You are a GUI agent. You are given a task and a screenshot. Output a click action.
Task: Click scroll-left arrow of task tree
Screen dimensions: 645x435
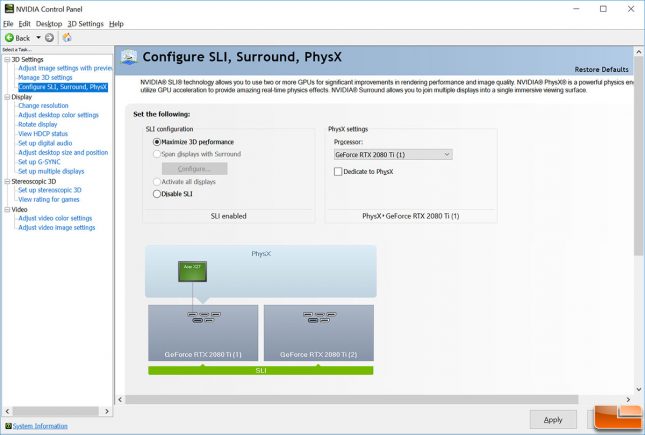7,411
